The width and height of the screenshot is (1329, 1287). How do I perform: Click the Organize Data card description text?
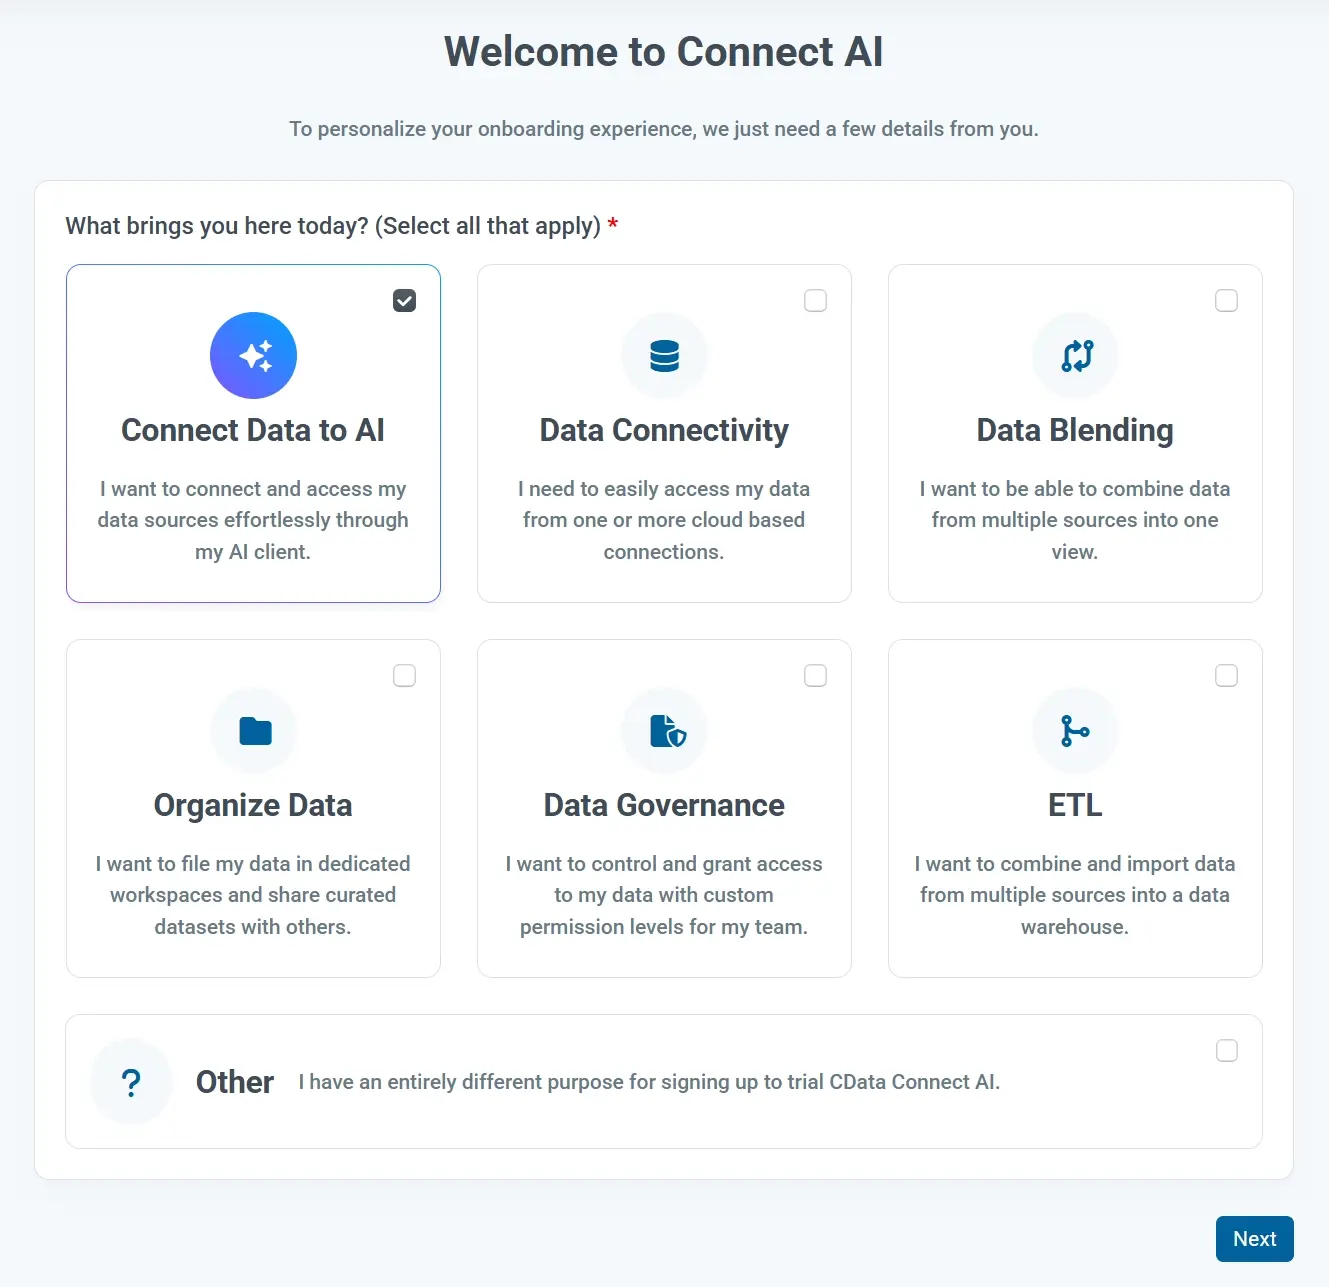253,895
